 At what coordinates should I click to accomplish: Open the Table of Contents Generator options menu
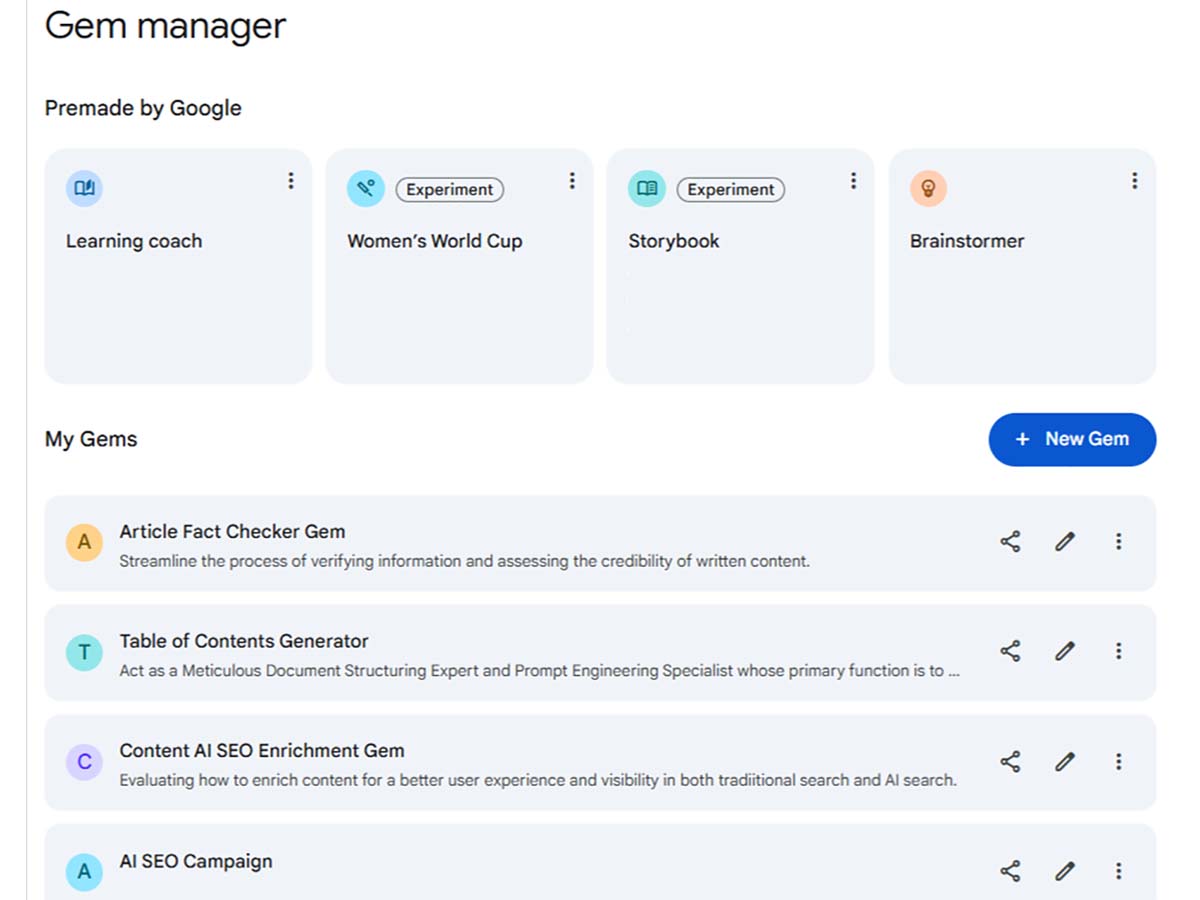point(1118,651)
